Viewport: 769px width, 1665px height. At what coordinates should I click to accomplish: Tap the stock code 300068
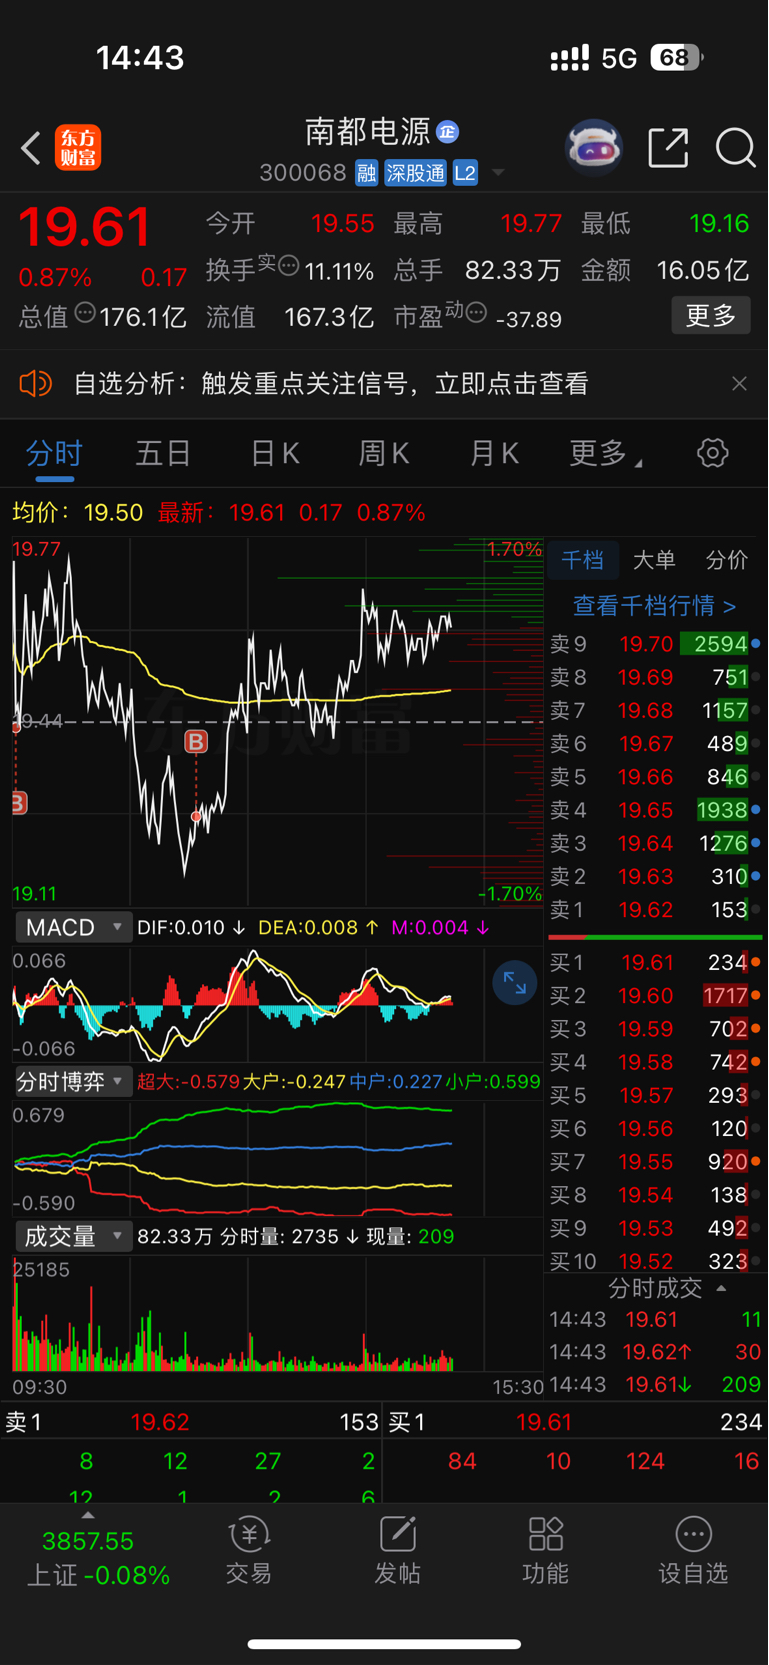[x=302, y=173]
